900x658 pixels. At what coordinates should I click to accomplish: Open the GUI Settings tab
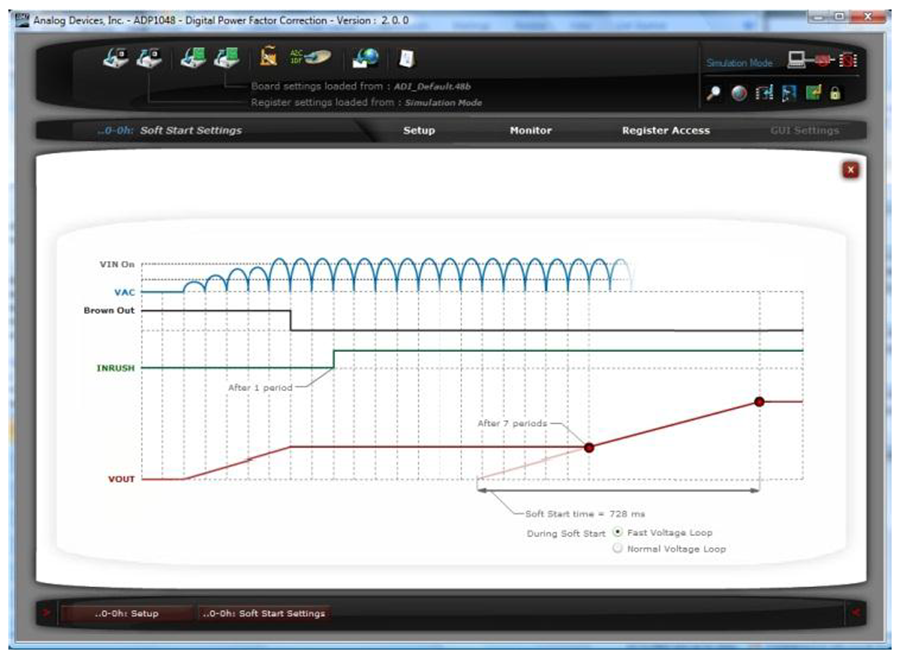pyautogui.click(x=805, y=130)
